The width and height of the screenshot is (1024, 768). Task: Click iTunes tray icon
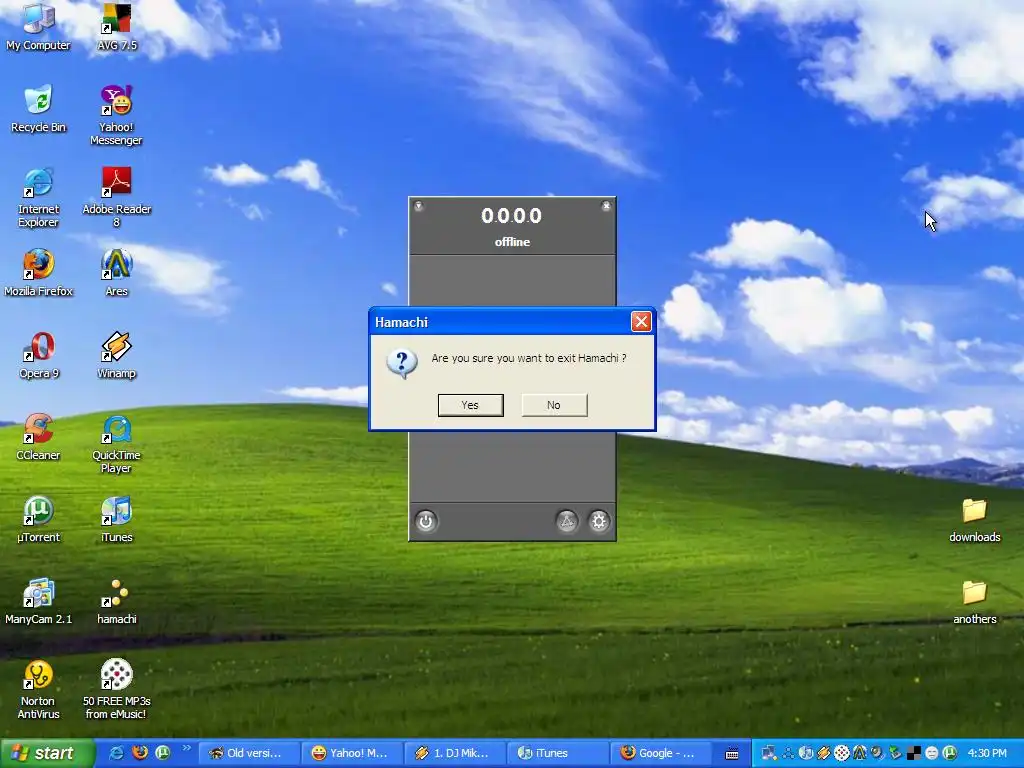[x=806, y=754]
